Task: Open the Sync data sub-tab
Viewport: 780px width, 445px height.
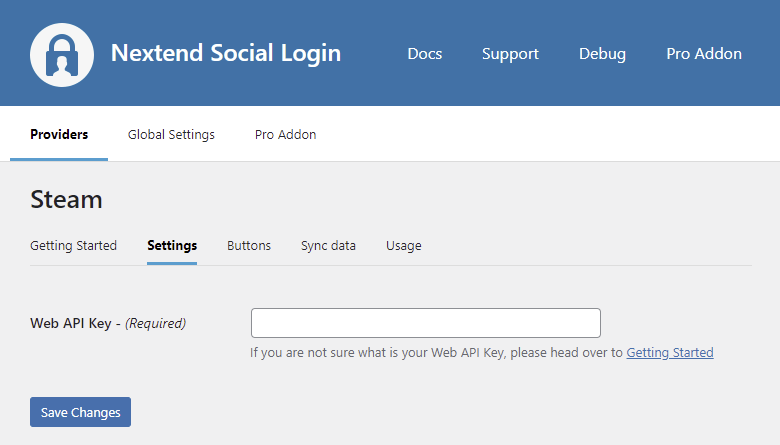Action: pyautogui.click(x=328, y=245)
